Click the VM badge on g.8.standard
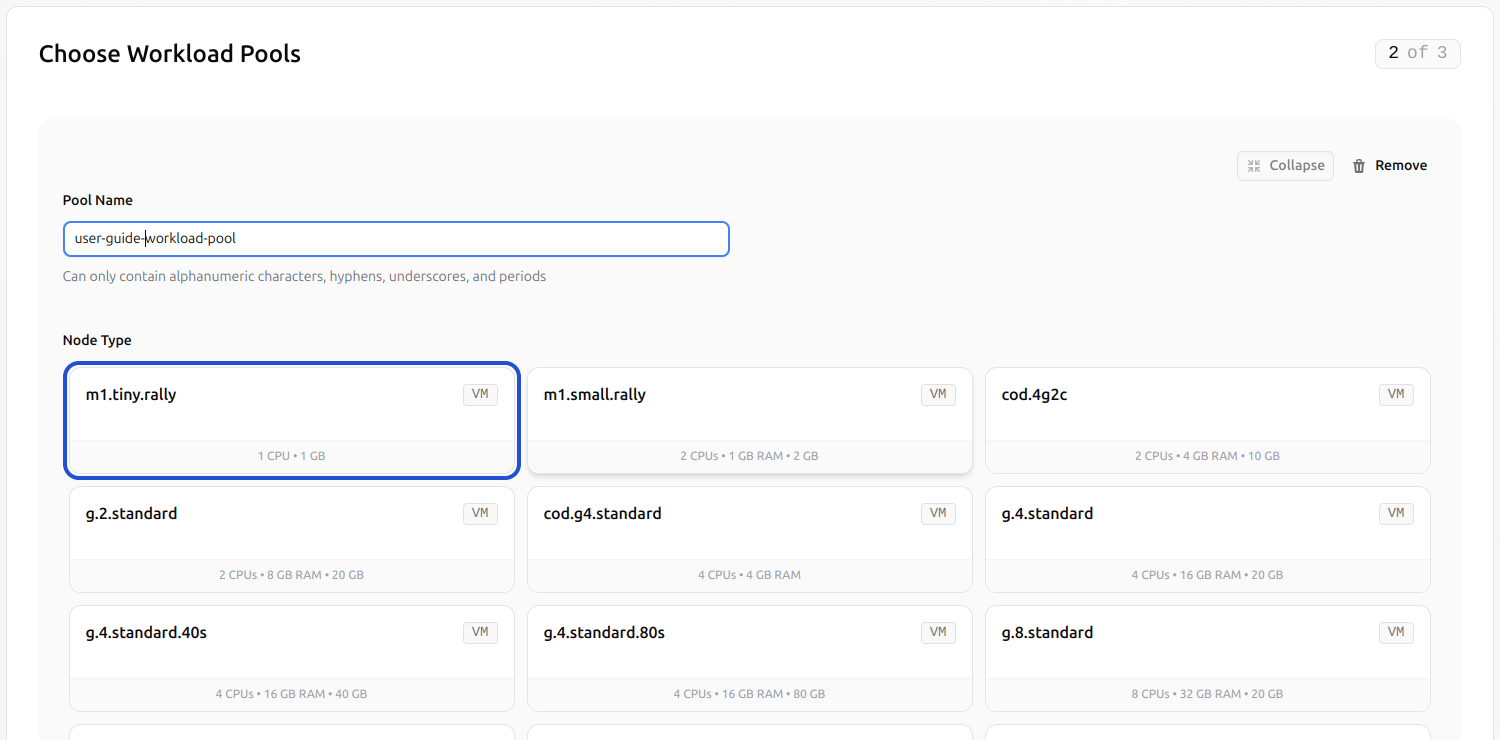This screenshot has width=1500, height=740. (1396, 632)
